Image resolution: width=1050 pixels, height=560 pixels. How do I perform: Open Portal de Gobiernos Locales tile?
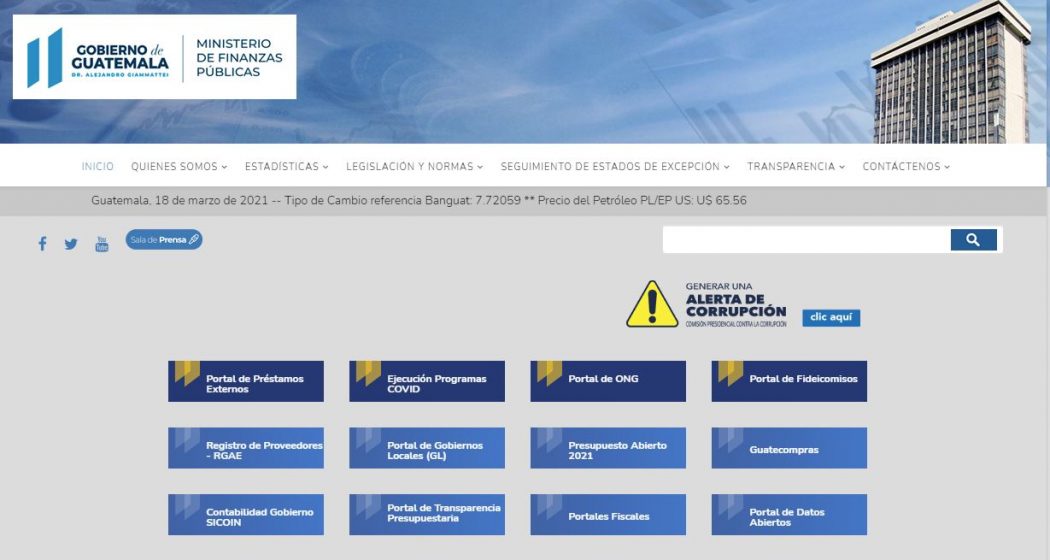(427, 448)
